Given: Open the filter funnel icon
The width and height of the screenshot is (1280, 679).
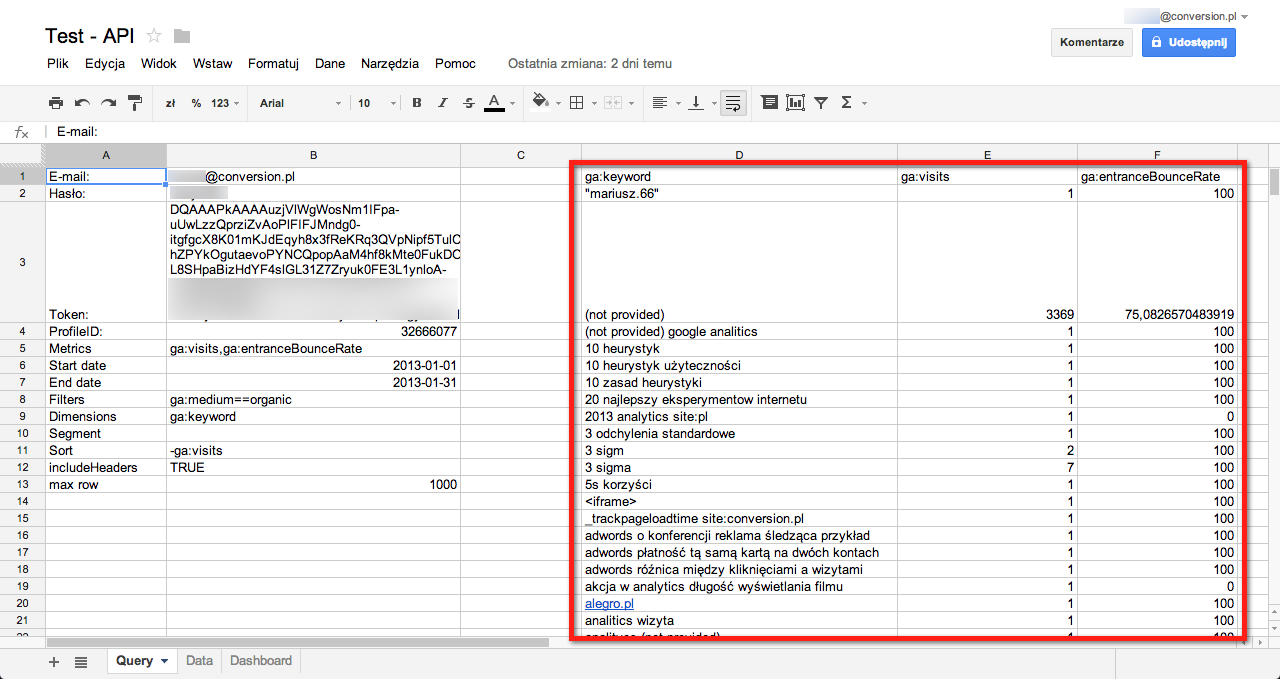Looking at the screenshot, I should coord(821,103).
